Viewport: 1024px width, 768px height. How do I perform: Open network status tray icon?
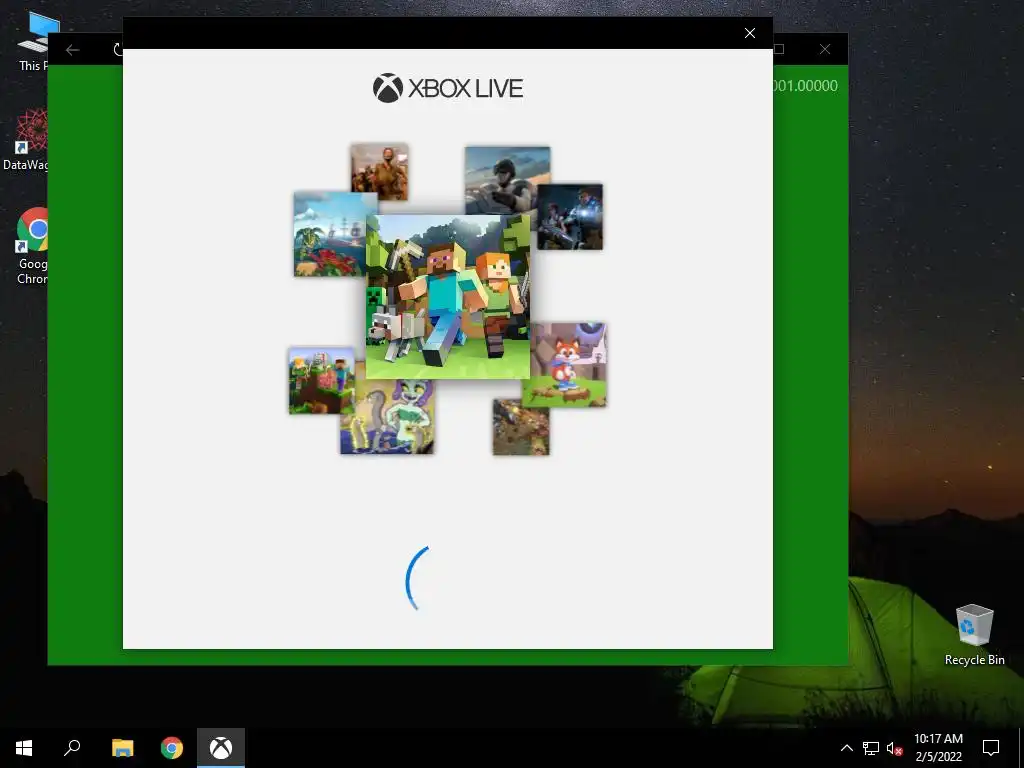pyautogui.click(x=871, y=748)
